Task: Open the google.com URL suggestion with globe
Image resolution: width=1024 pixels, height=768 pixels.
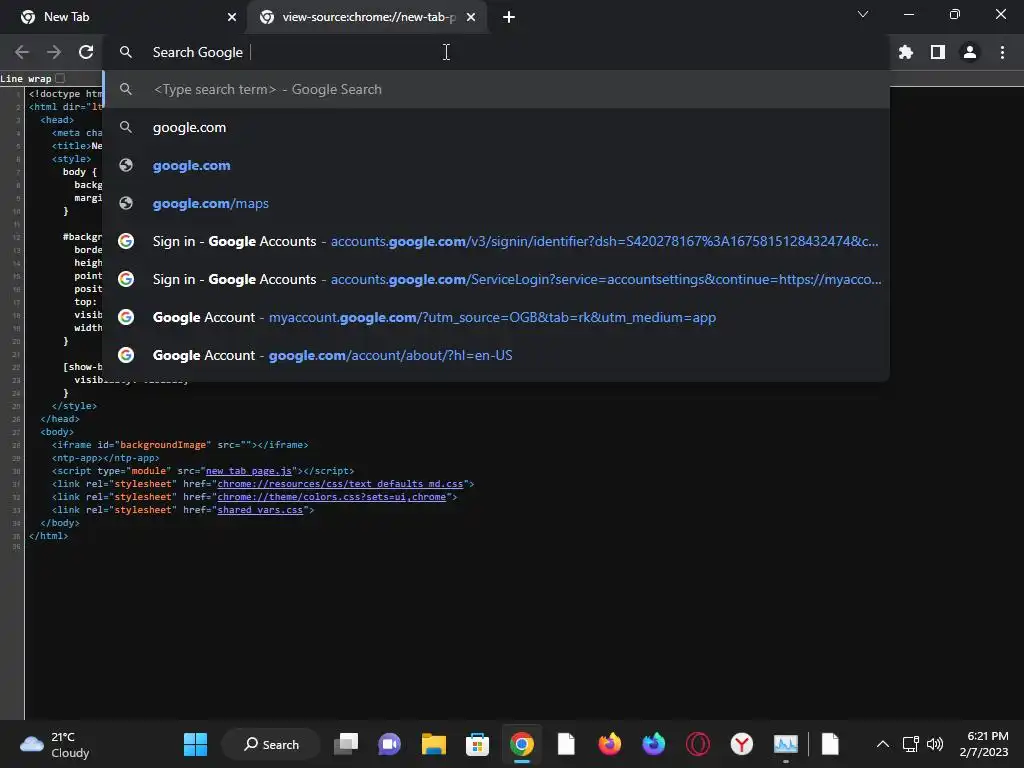Action: tap(496, 165)
